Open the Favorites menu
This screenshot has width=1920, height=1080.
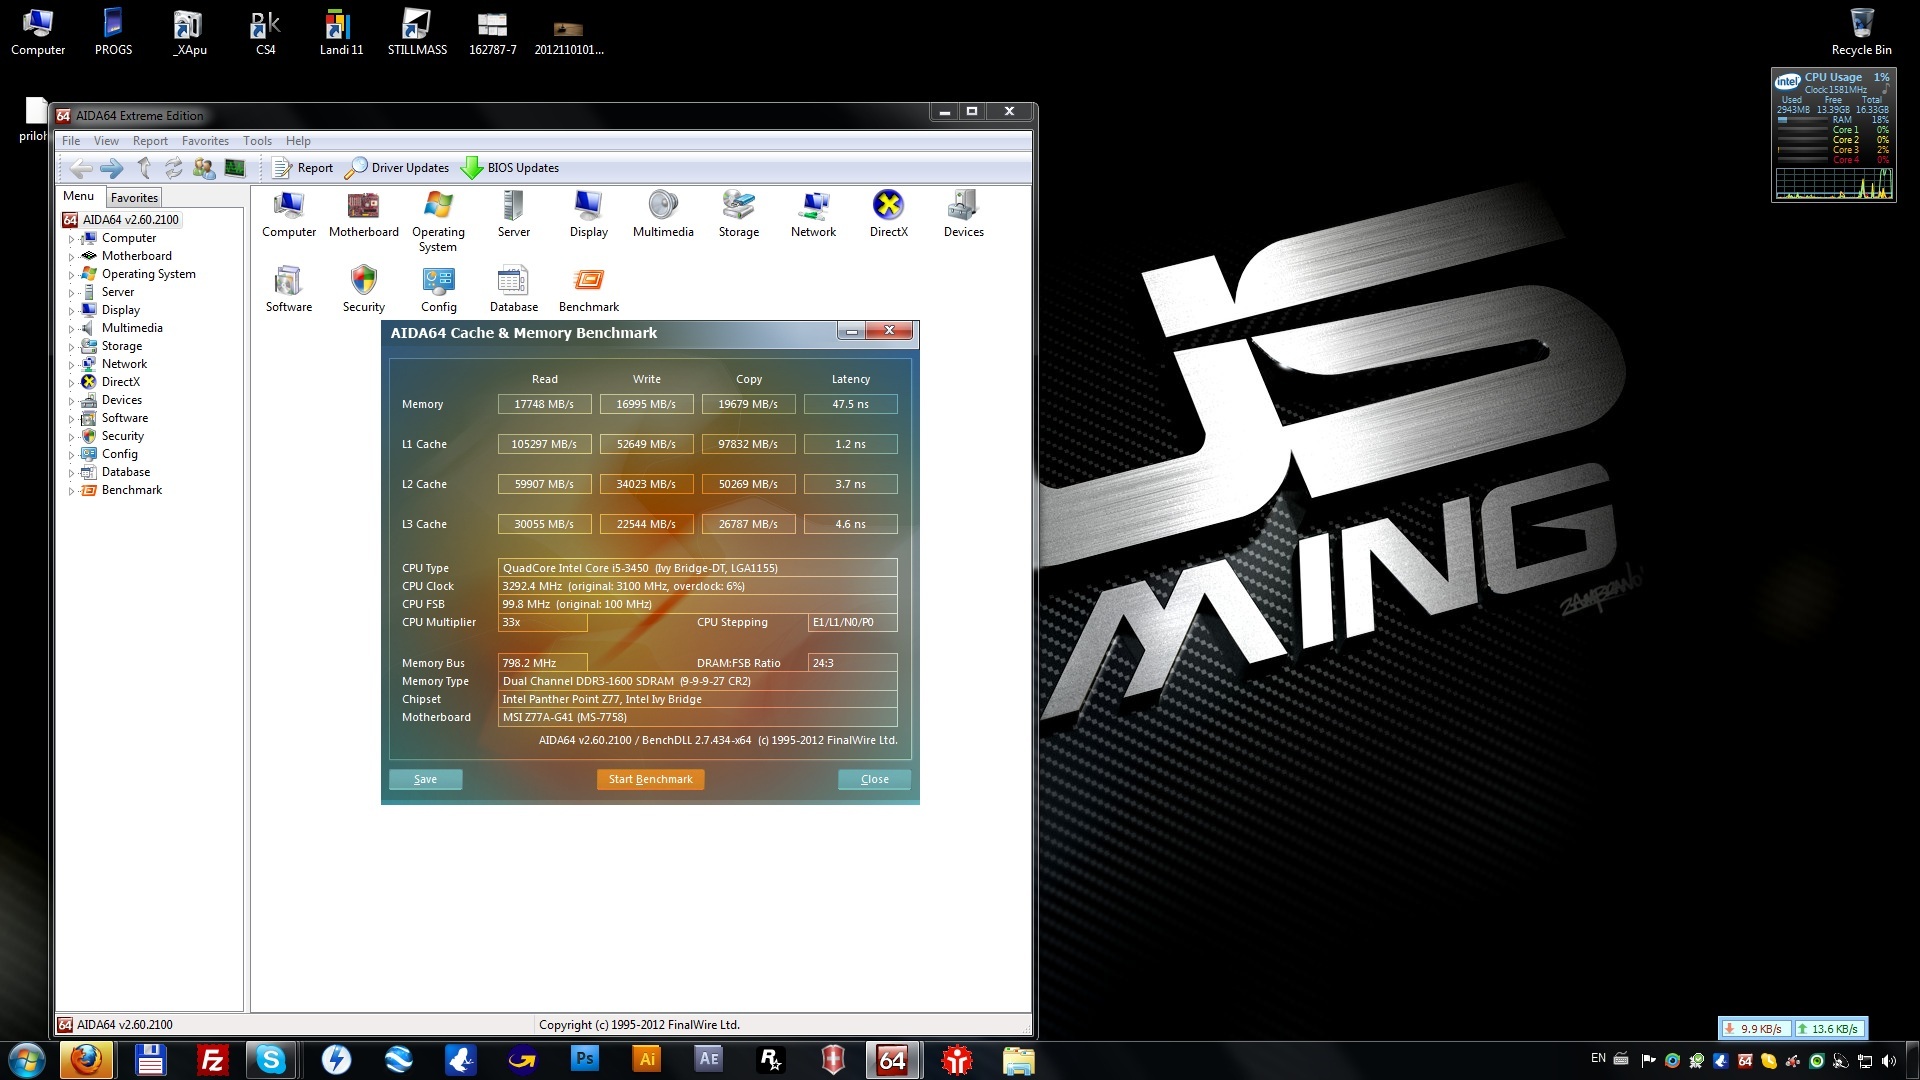(205, 141)
